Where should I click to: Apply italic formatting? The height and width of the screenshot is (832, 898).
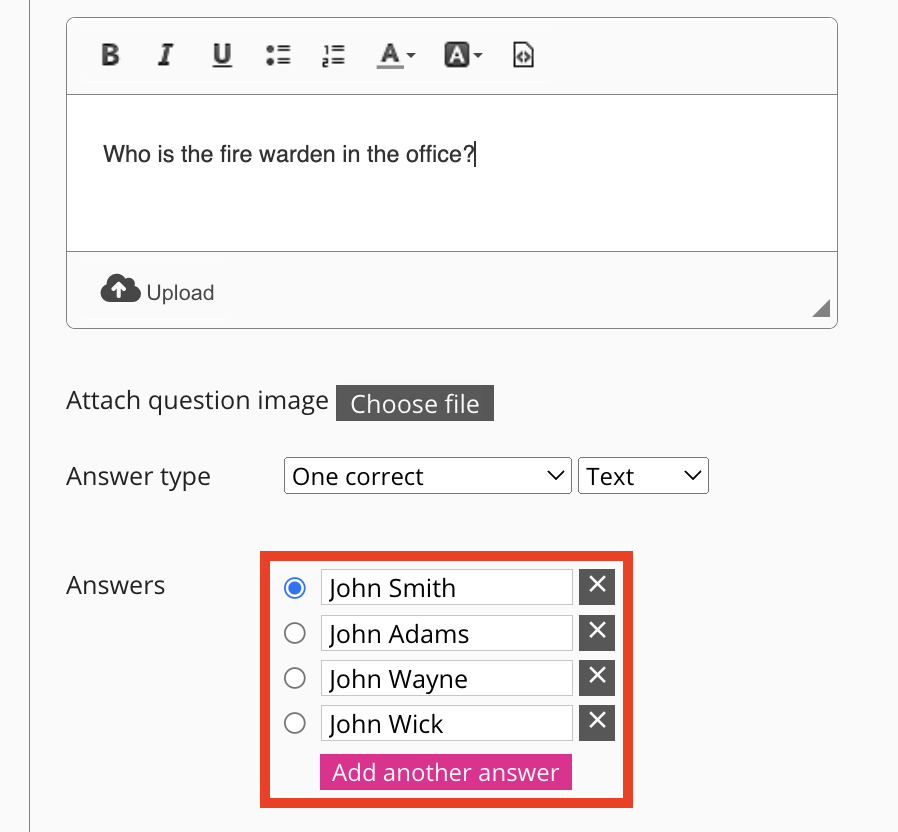(166, 55)
